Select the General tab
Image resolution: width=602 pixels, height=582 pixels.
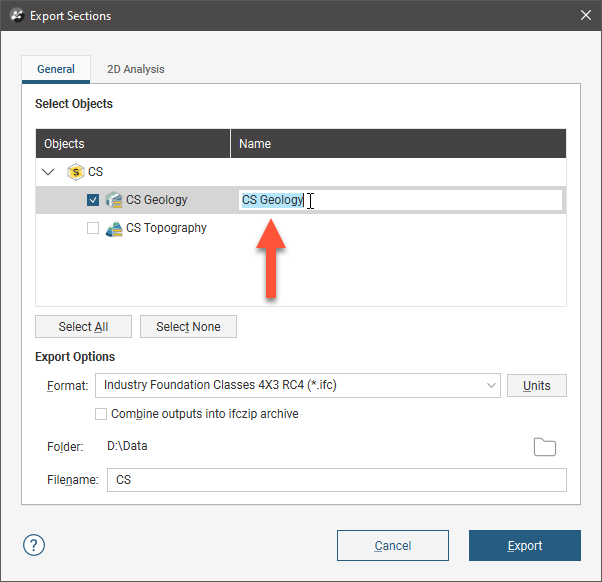point(56,69)
